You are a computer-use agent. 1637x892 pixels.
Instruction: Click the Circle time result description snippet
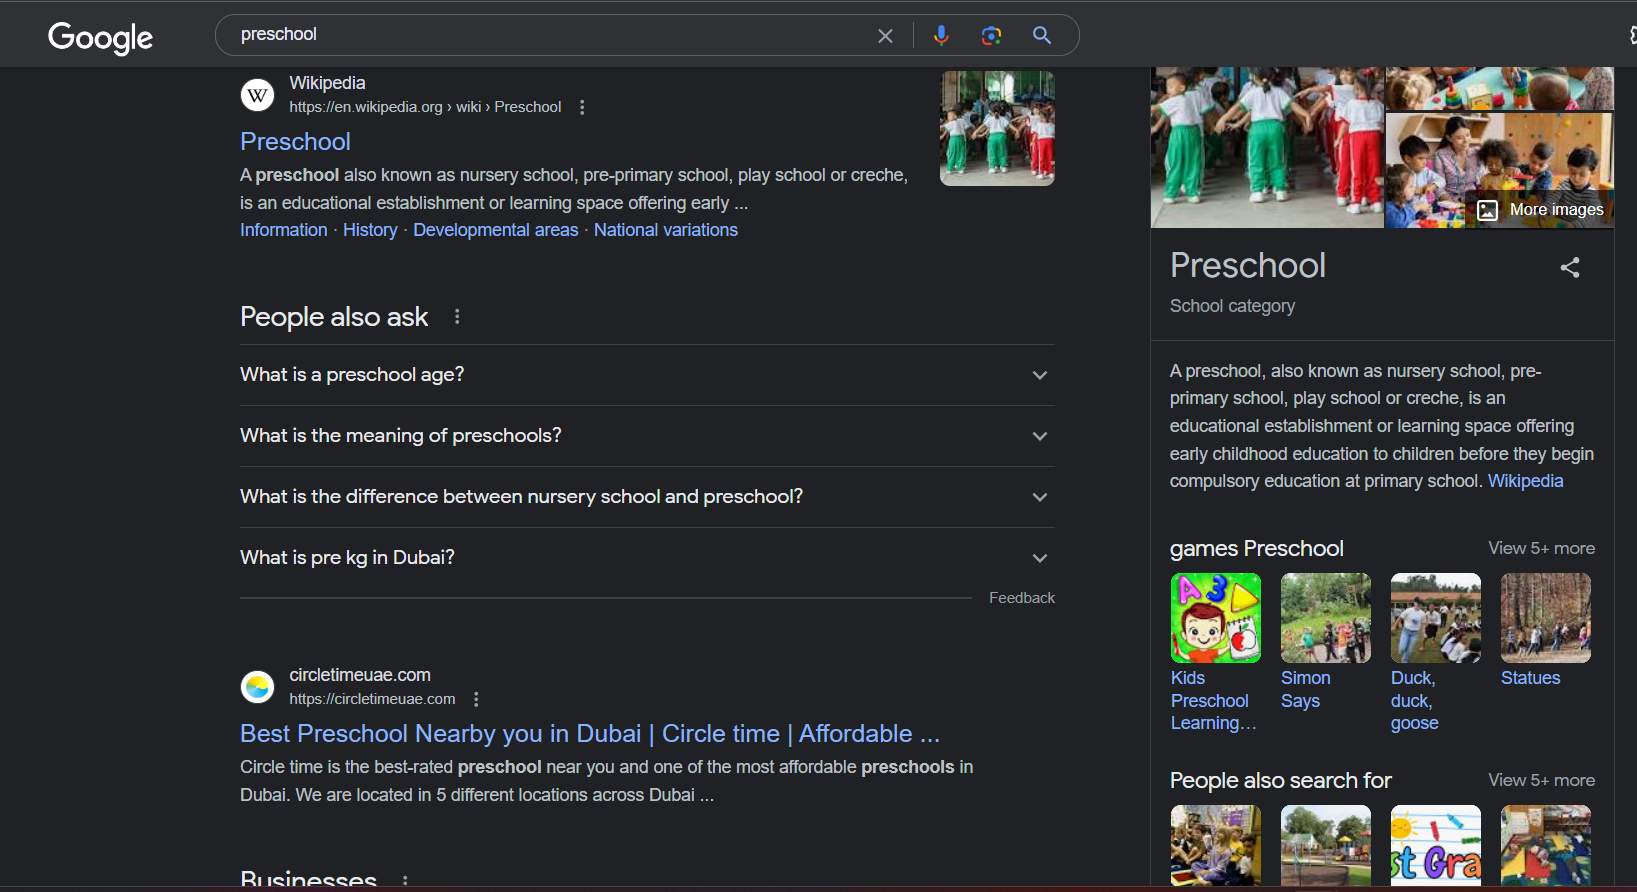click(606, 781)
